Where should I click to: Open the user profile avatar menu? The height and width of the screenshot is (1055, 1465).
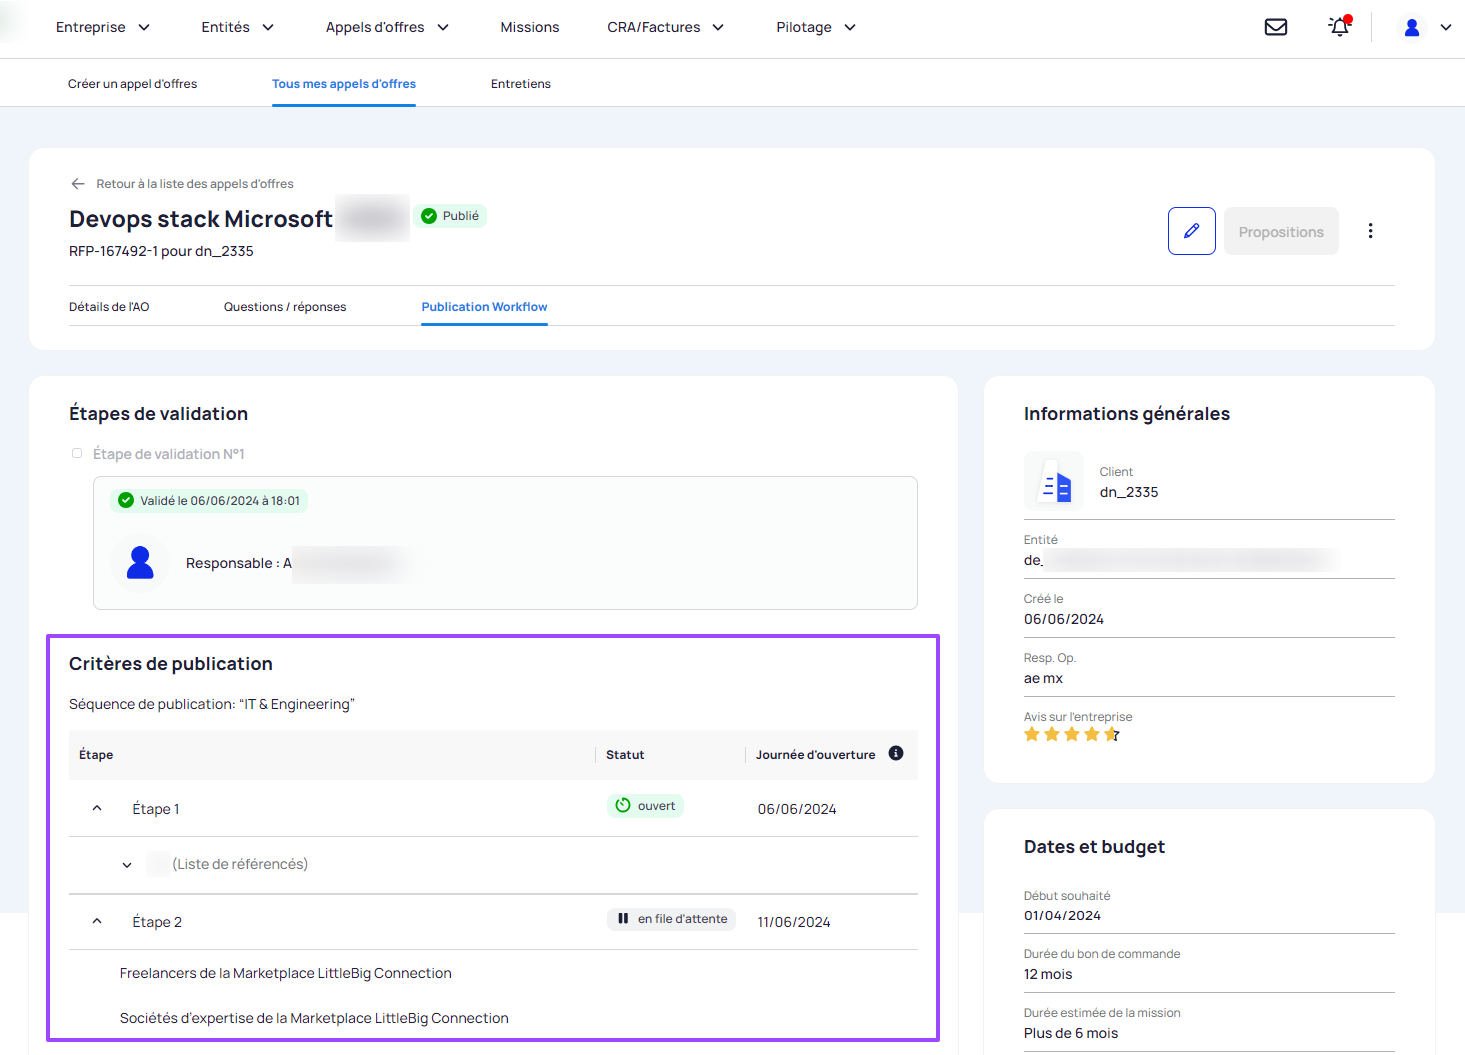(1412, 28)
